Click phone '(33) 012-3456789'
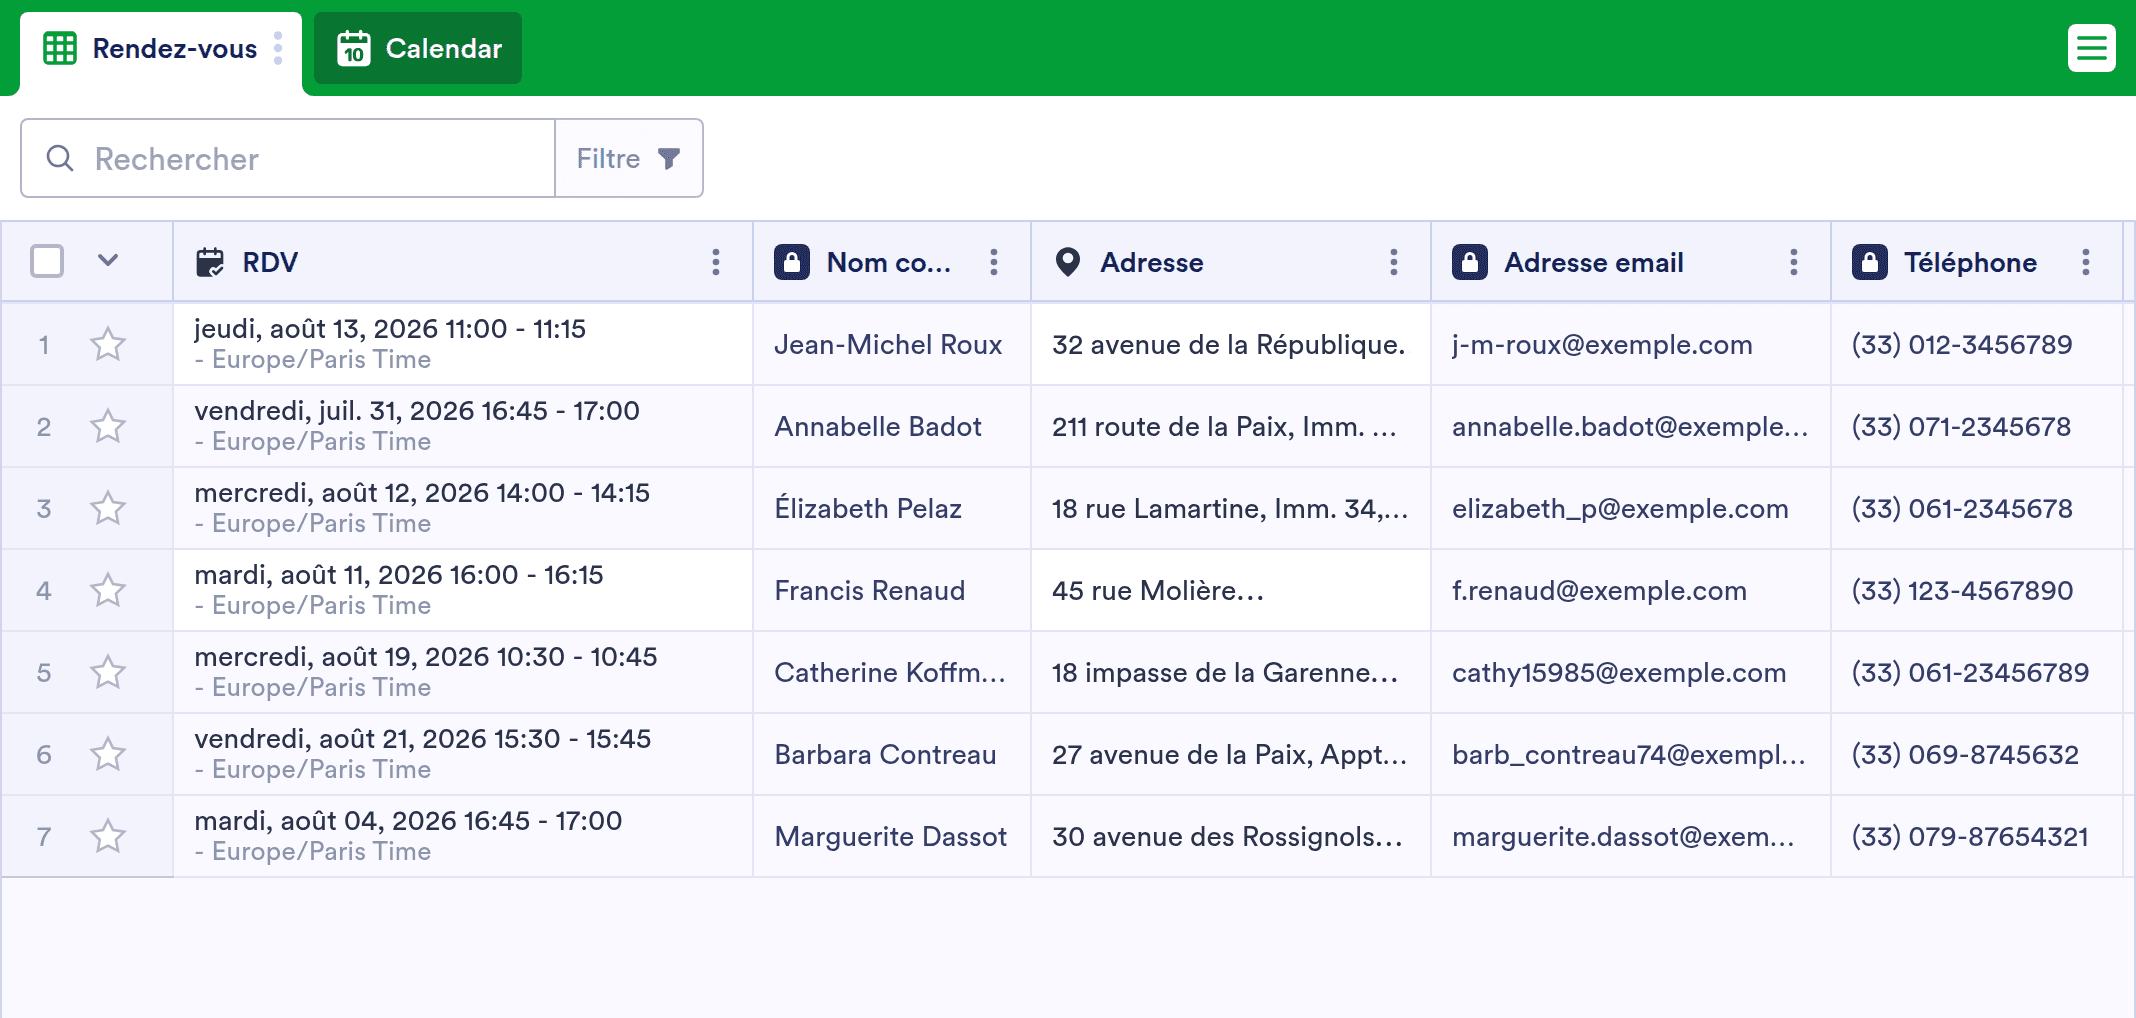Screen dimensions: 2136x1018 pos(1962,344)
